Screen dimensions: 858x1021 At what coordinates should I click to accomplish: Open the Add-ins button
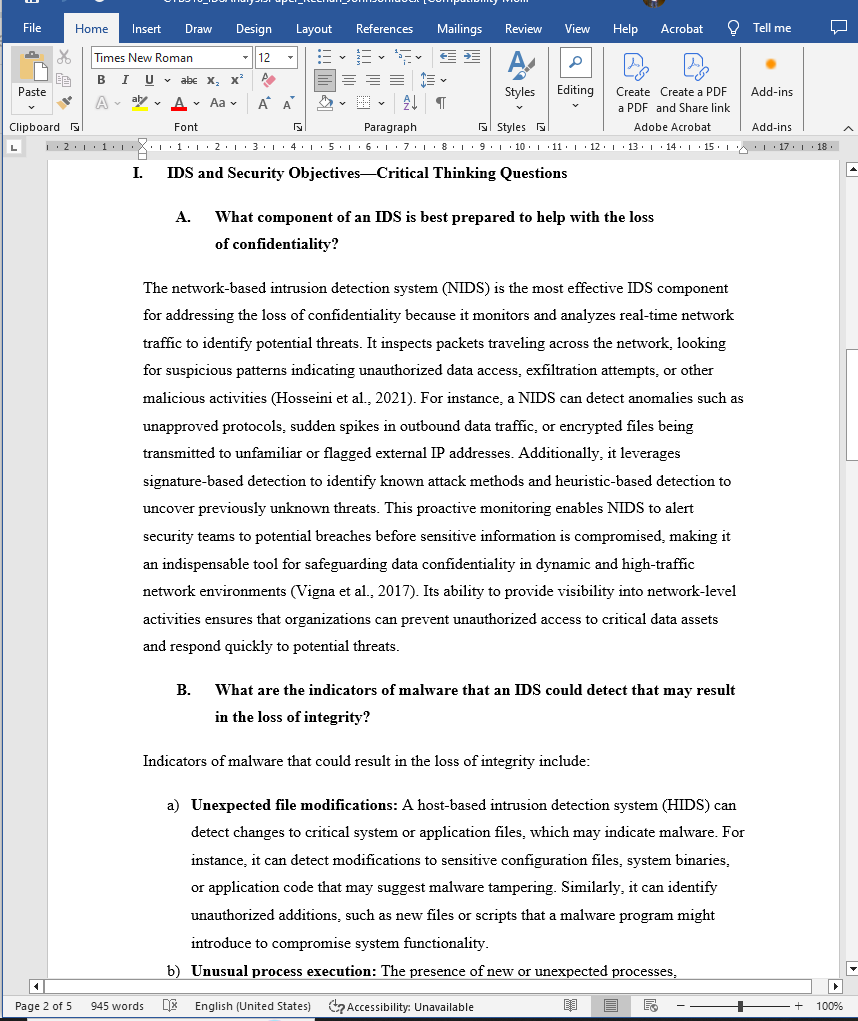772,76
